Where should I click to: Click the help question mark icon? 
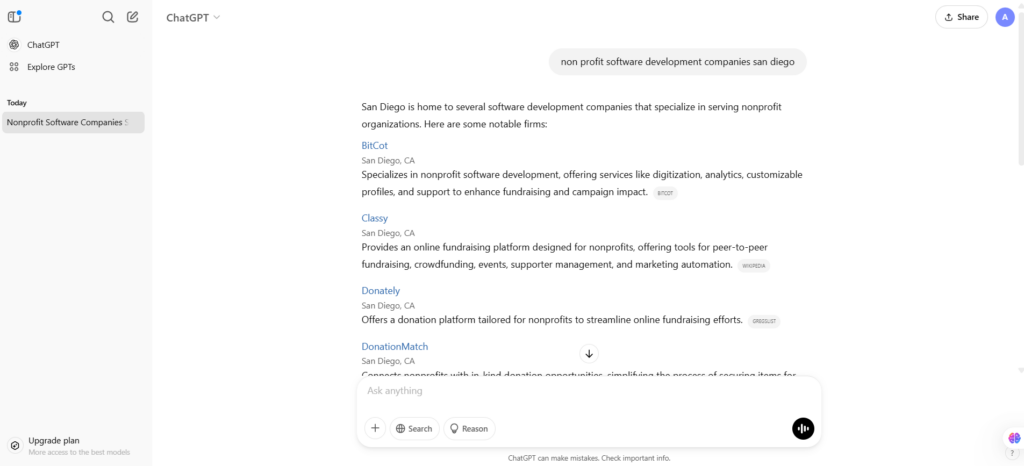click(1012, 453)
